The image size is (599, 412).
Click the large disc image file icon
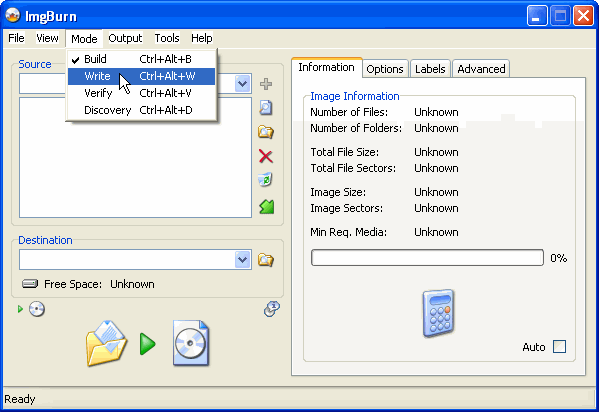(x=191, y=343)
